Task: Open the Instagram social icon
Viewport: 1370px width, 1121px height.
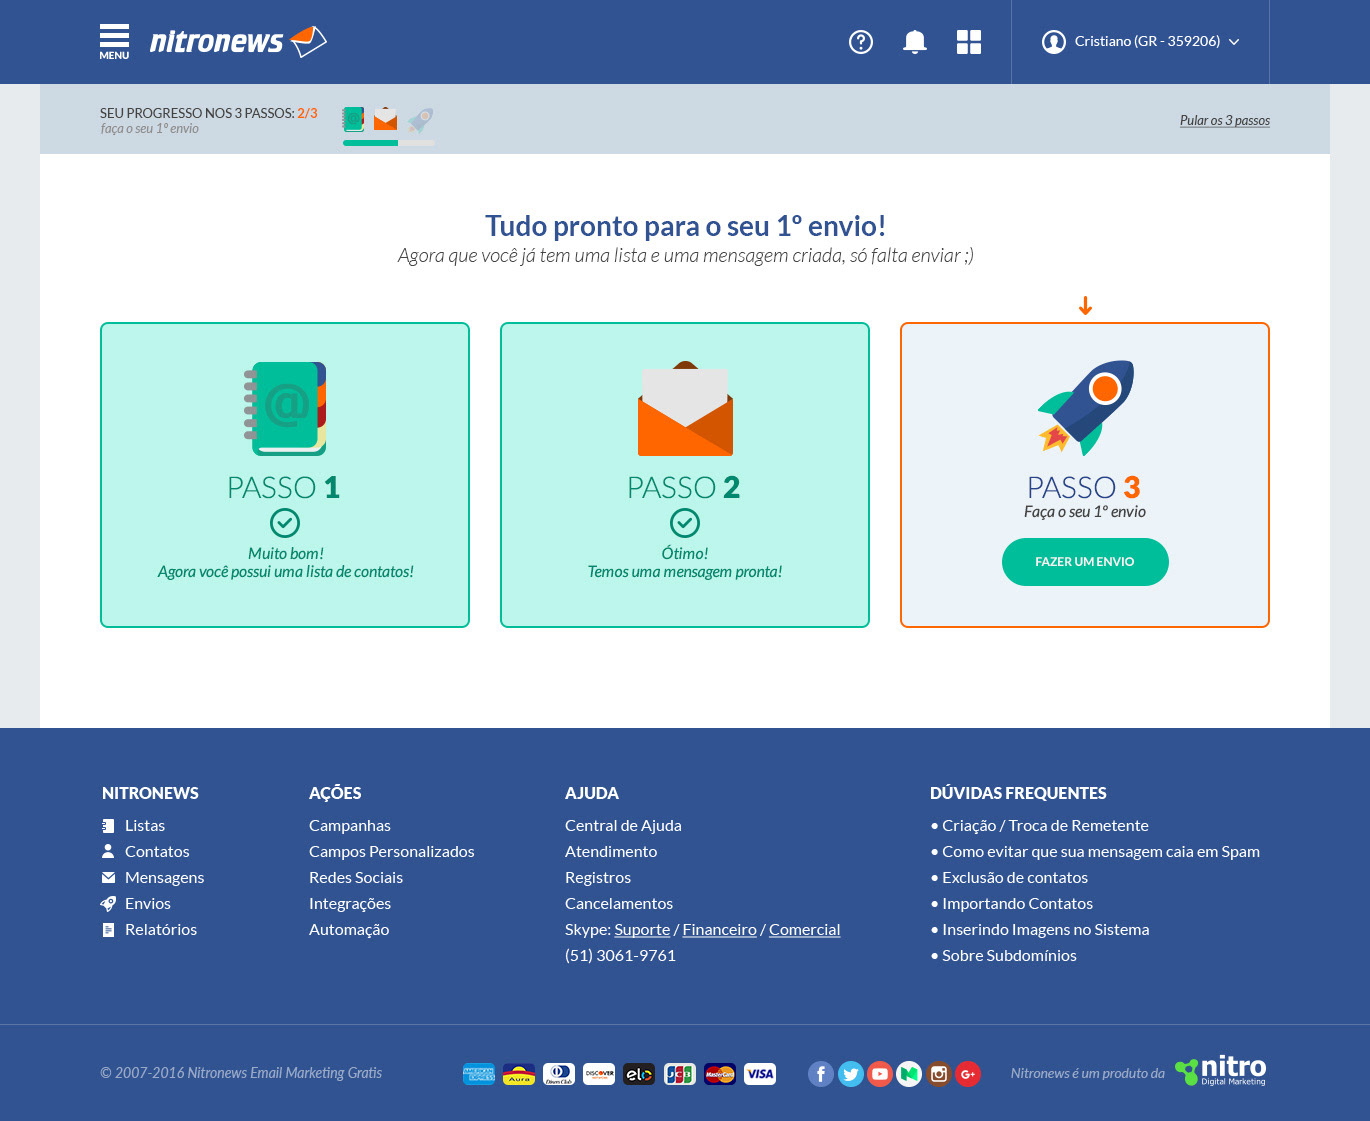Action: (x=939, y=1074)
